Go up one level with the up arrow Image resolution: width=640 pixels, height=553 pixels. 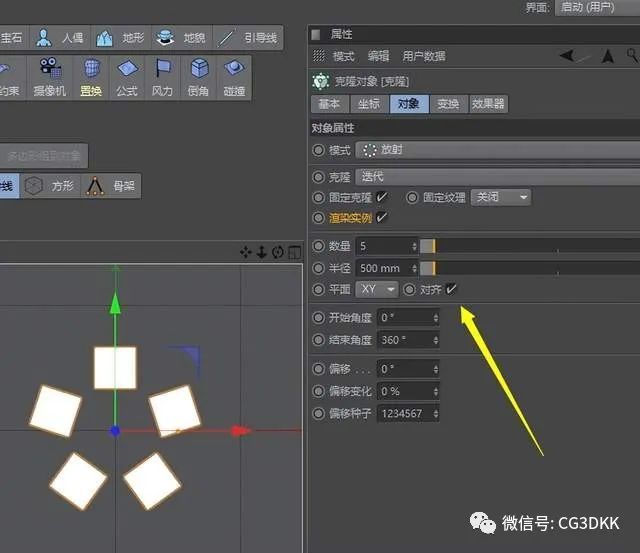point(608,56)
